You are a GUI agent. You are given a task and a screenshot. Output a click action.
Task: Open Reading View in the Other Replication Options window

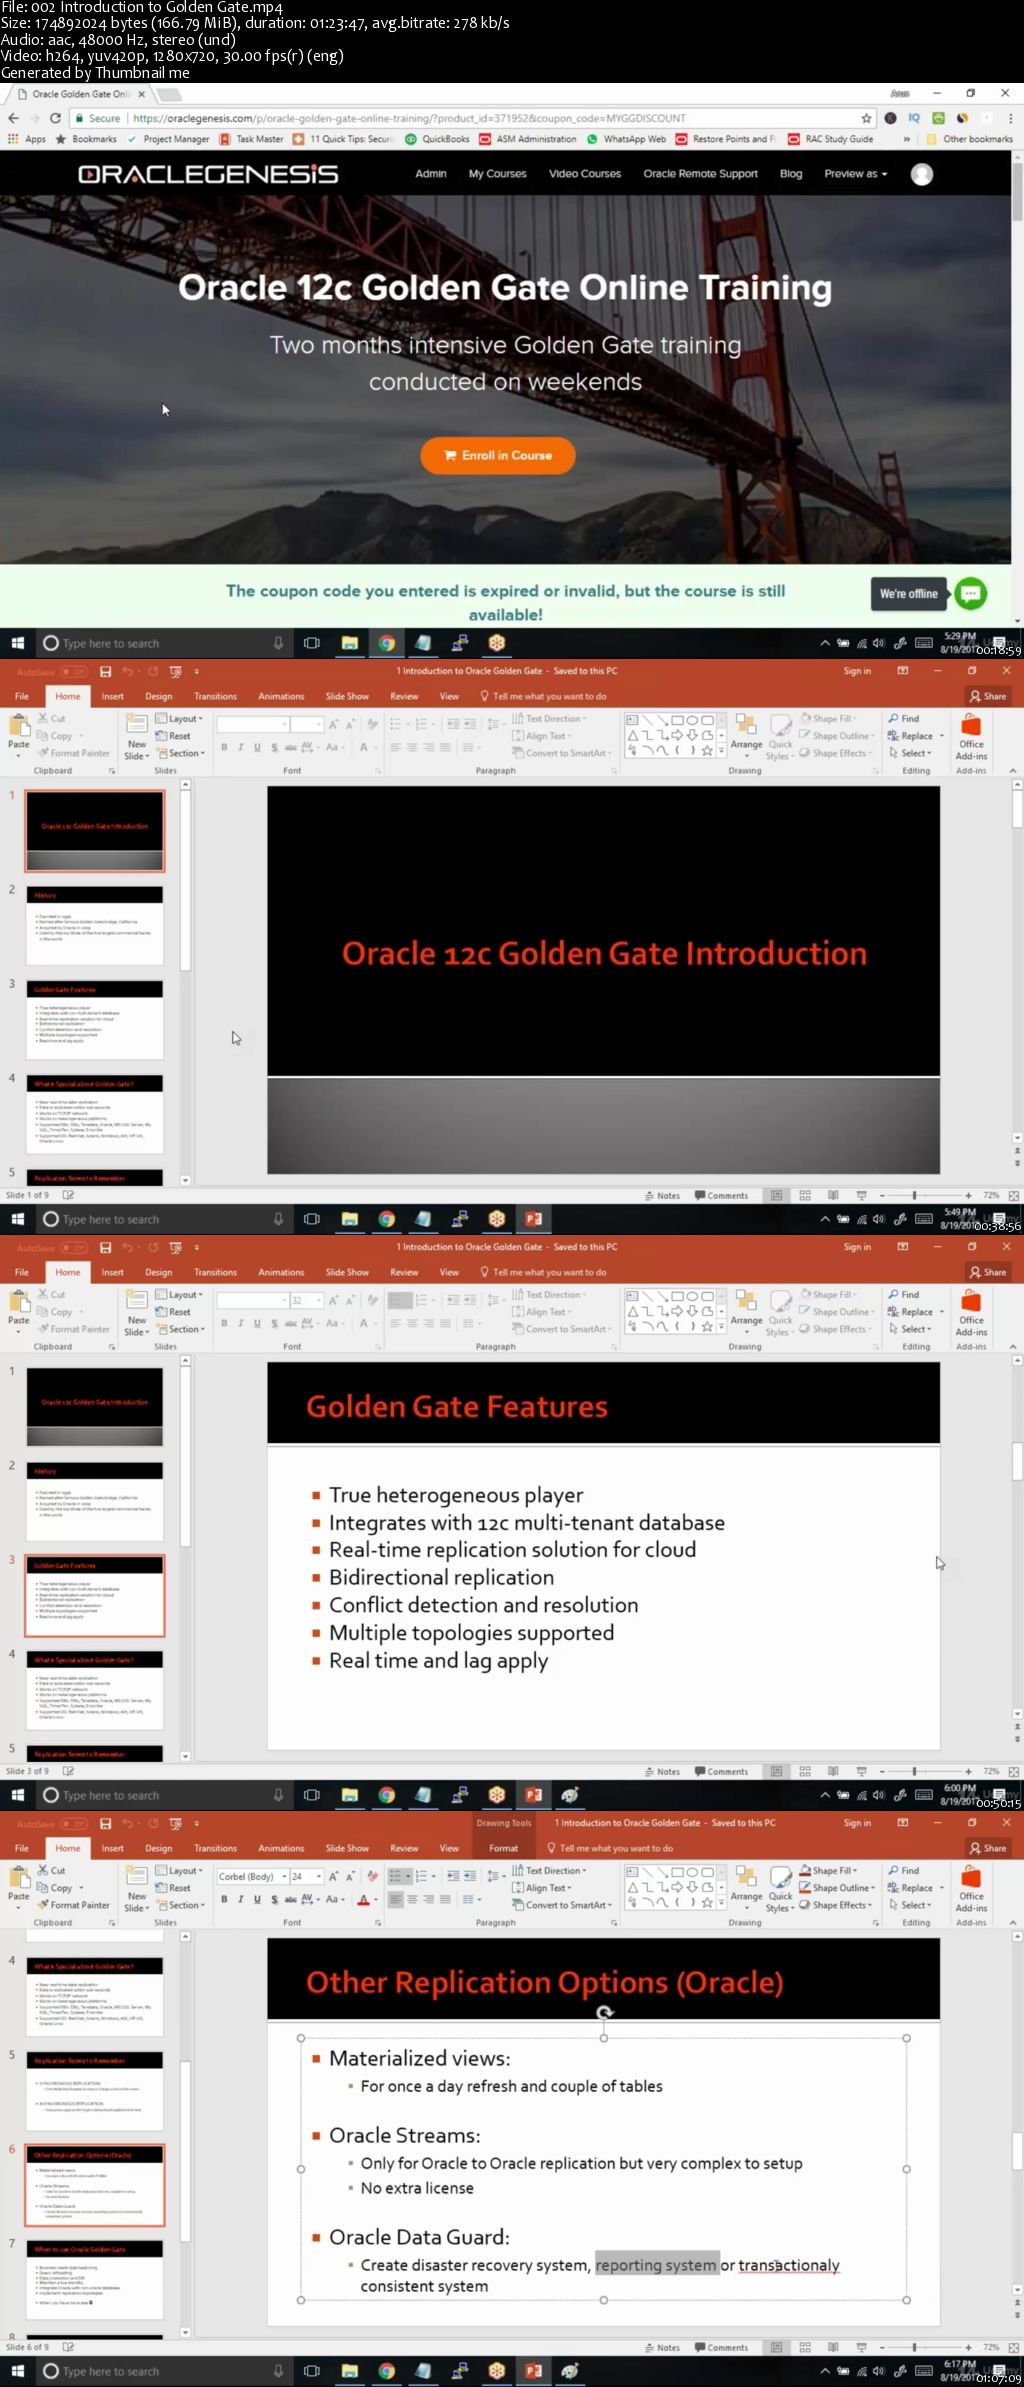tap(833, 2347)
